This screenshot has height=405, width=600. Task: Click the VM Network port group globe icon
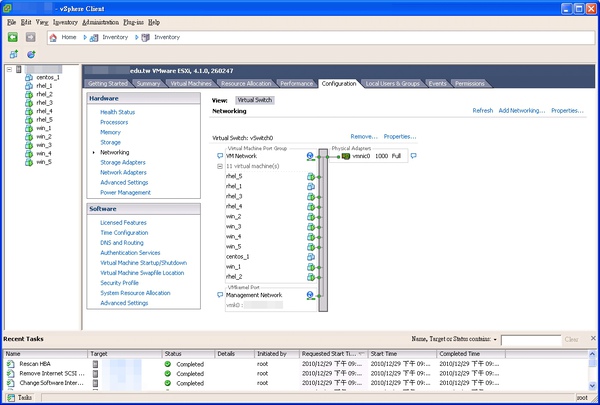(x=310, y=156)
